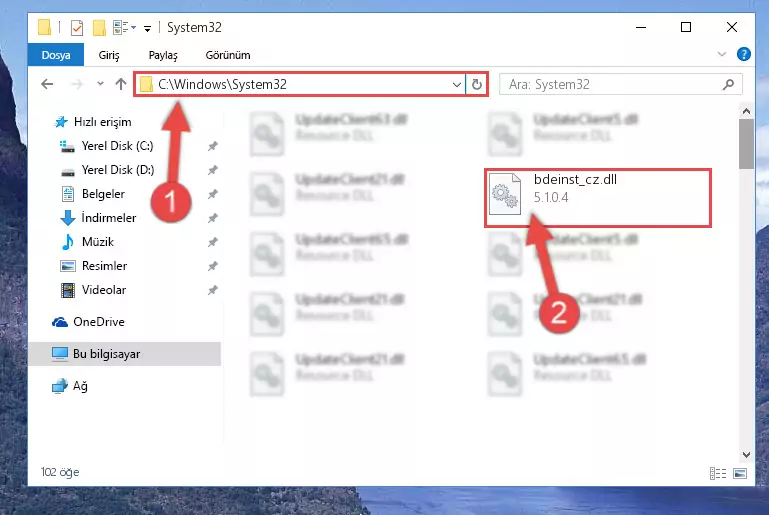The width and height of the screenshot is (769, 515).
Task: Expand the address bar history dropdown
Action: click(457, 84)
